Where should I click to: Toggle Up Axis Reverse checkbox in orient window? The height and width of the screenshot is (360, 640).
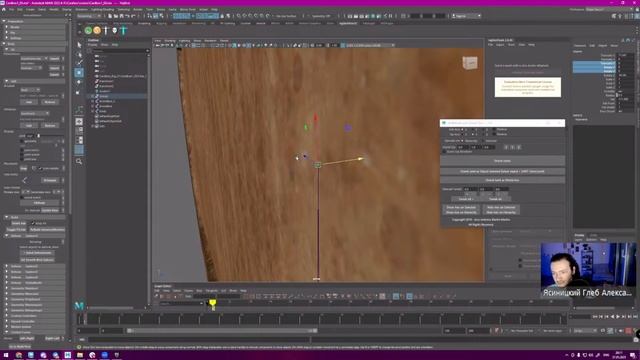494,134
